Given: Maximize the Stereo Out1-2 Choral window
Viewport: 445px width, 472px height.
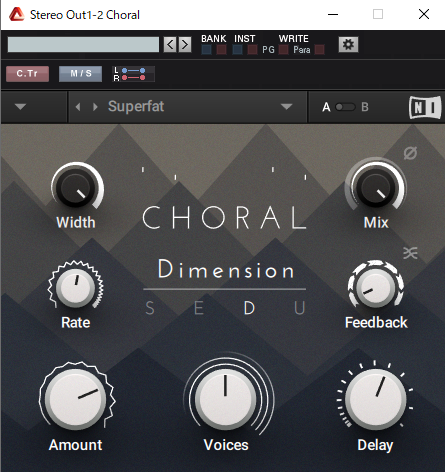Looking at the screenshot, I should click(378, 14).
